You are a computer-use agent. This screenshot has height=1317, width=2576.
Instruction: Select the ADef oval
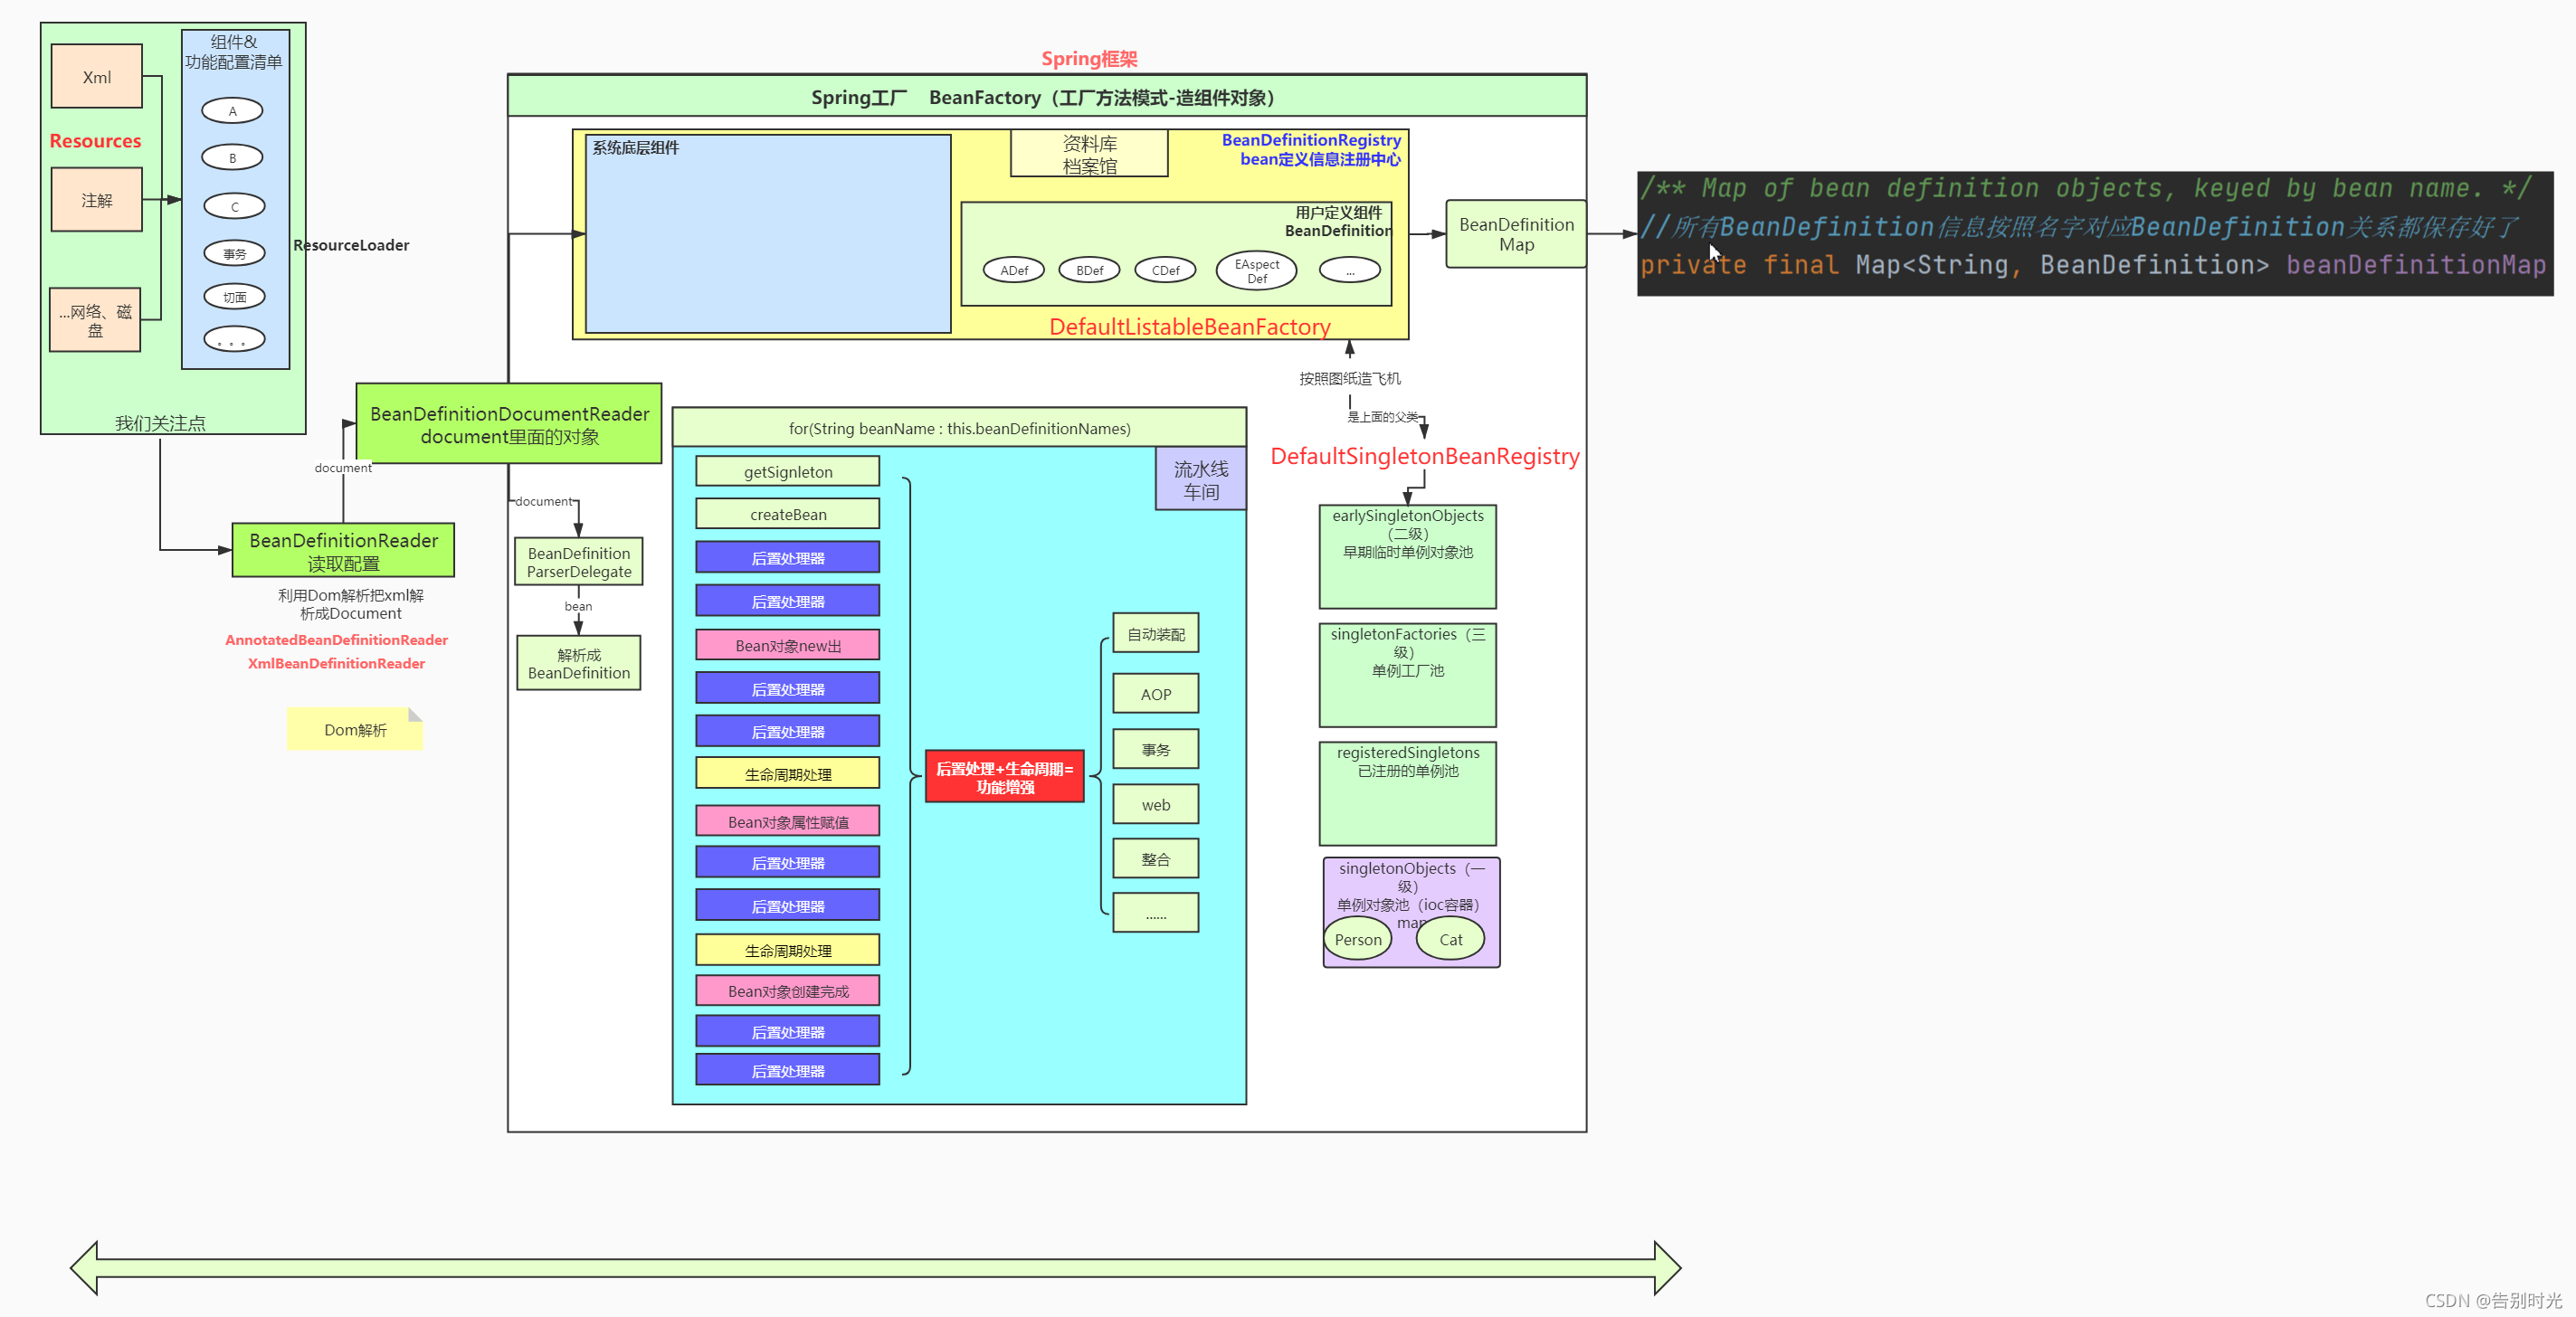[x=1014, y=271]
